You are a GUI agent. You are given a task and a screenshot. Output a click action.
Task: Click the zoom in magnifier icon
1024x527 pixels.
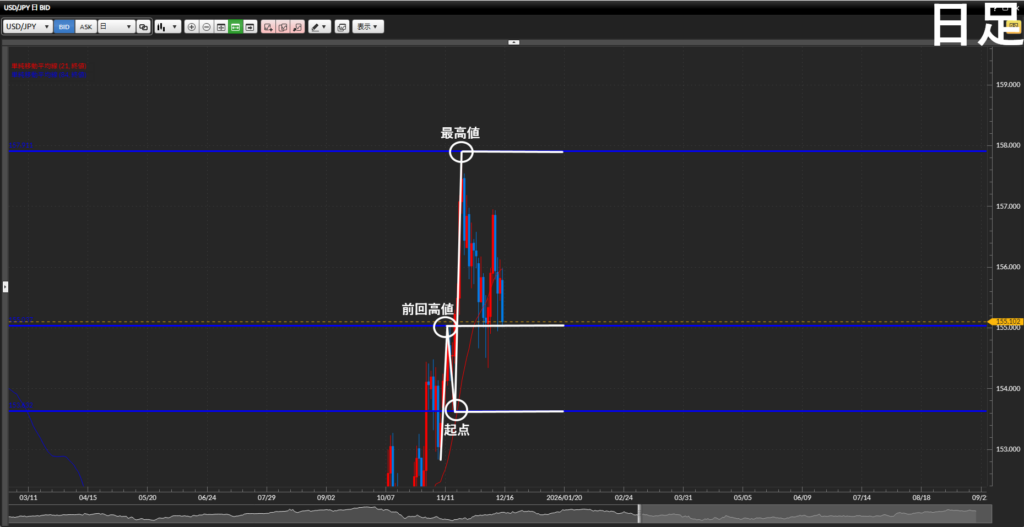(192, 26)
